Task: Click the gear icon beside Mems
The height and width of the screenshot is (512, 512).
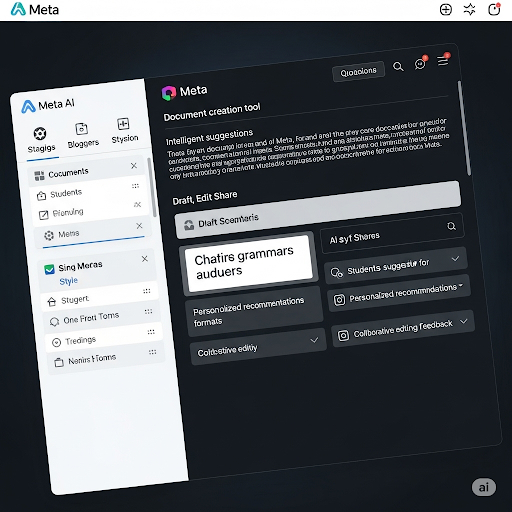Action: click(x=49, y=236)
